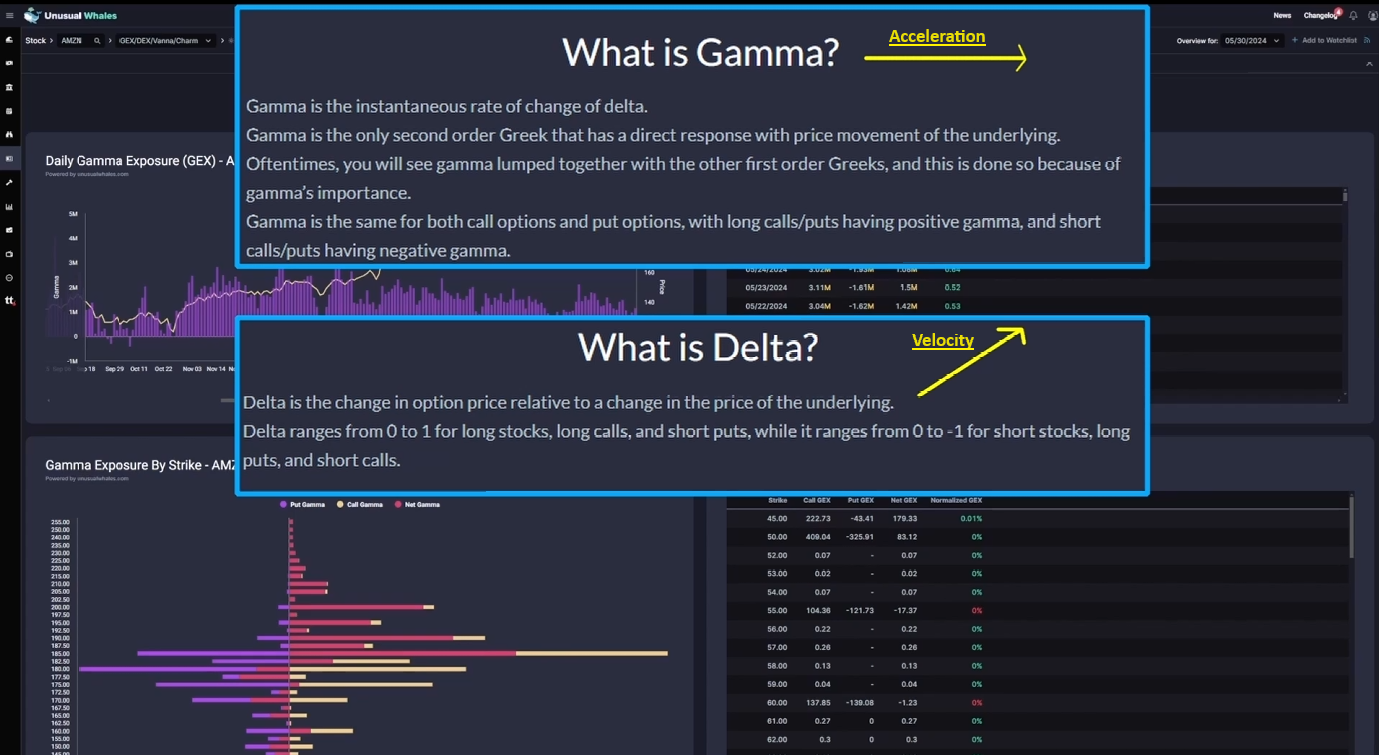Open the News menu item

coord(1282,15)
